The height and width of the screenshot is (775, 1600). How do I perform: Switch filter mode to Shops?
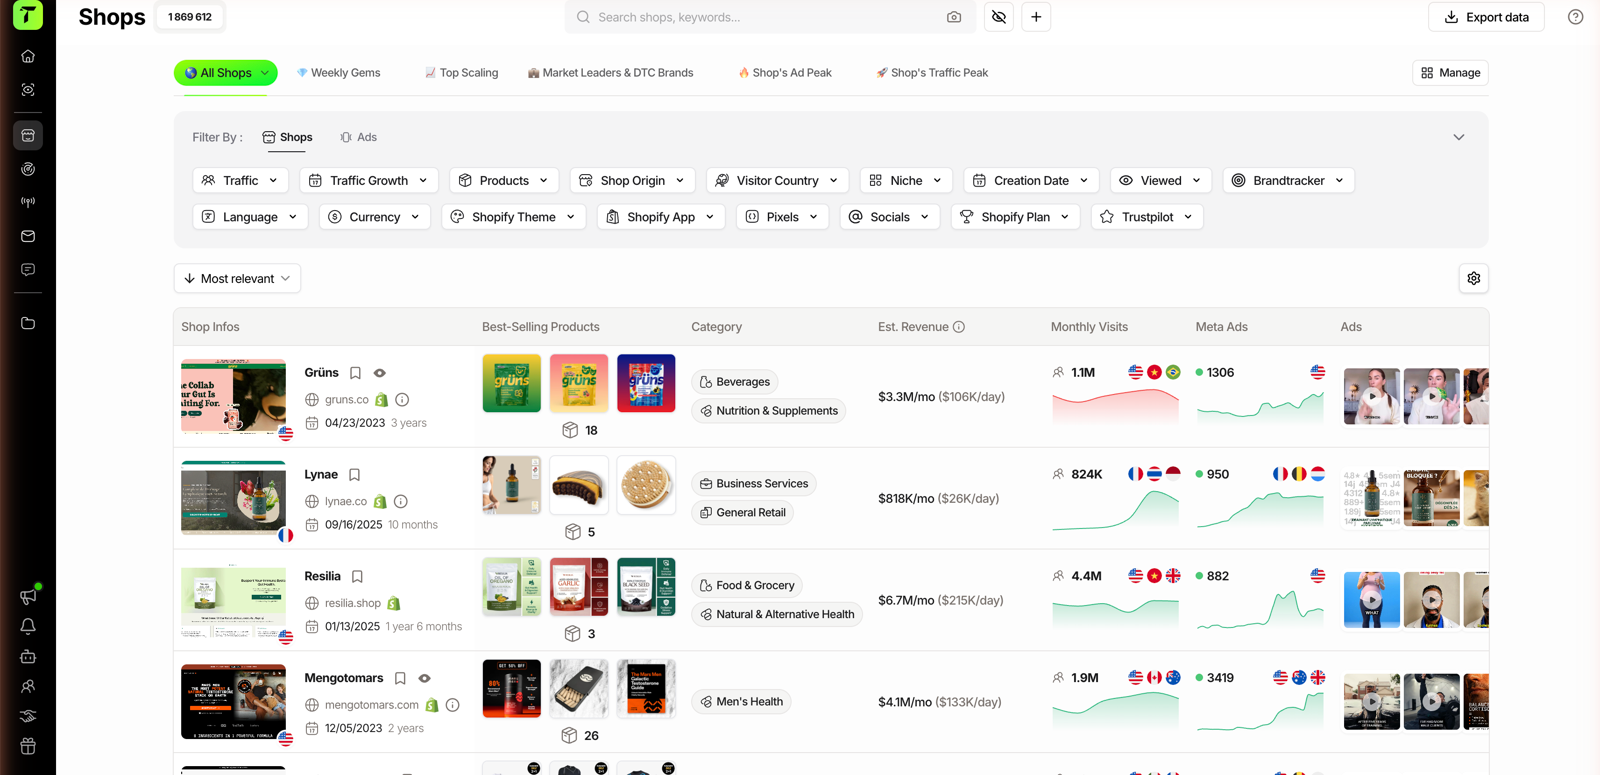287,137
